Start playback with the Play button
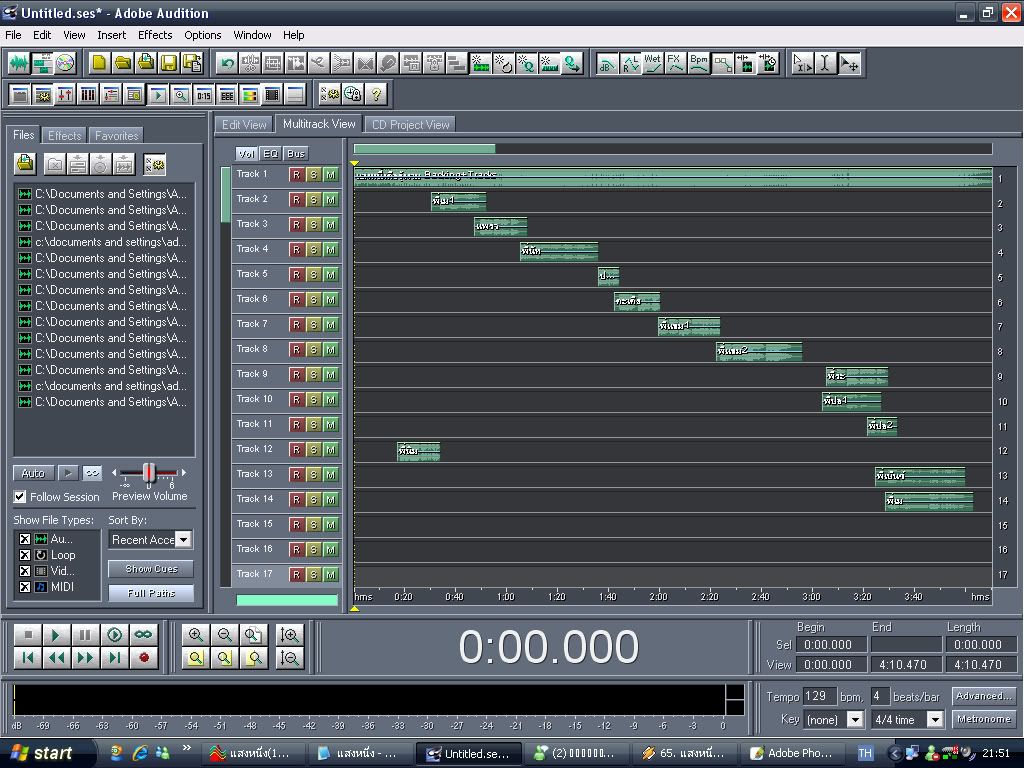1024x768 pixels. tap(56, 635)
